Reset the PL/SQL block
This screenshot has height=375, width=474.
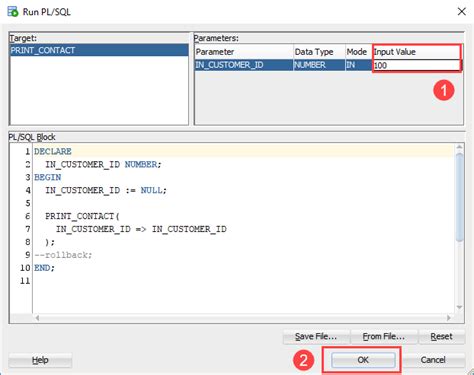point(441,337)
